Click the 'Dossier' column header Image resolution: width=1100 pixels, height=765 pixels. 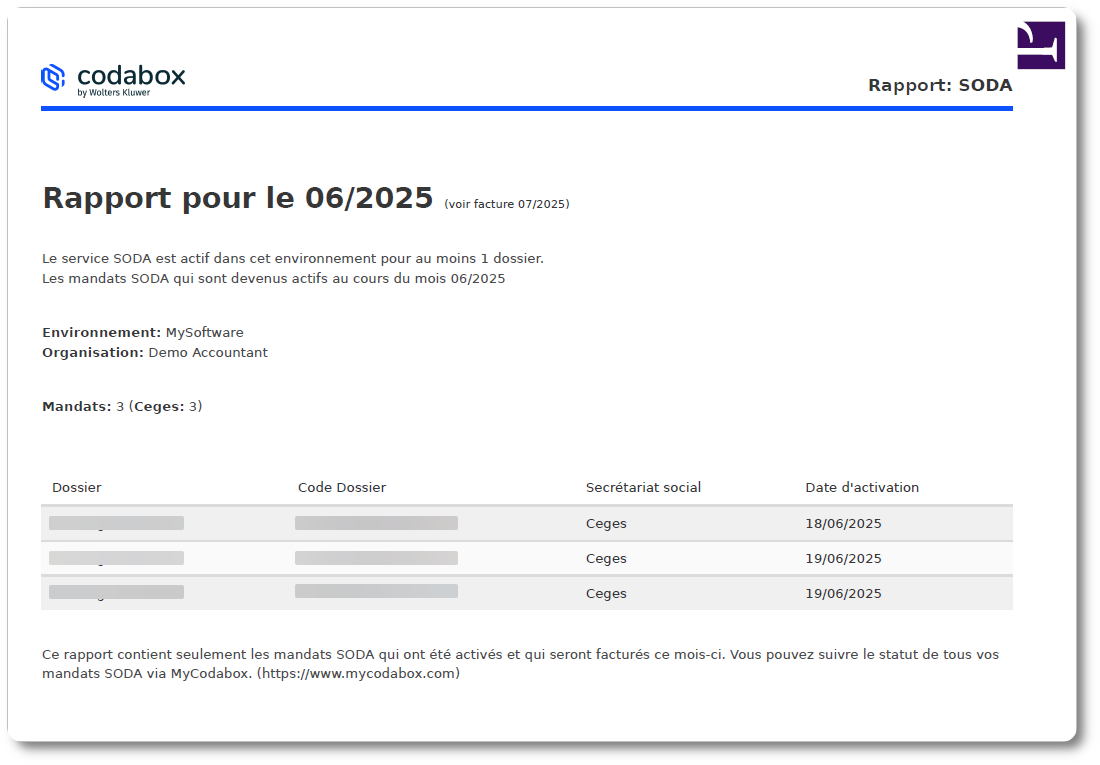pyautogui.click(x=76, y=487)
